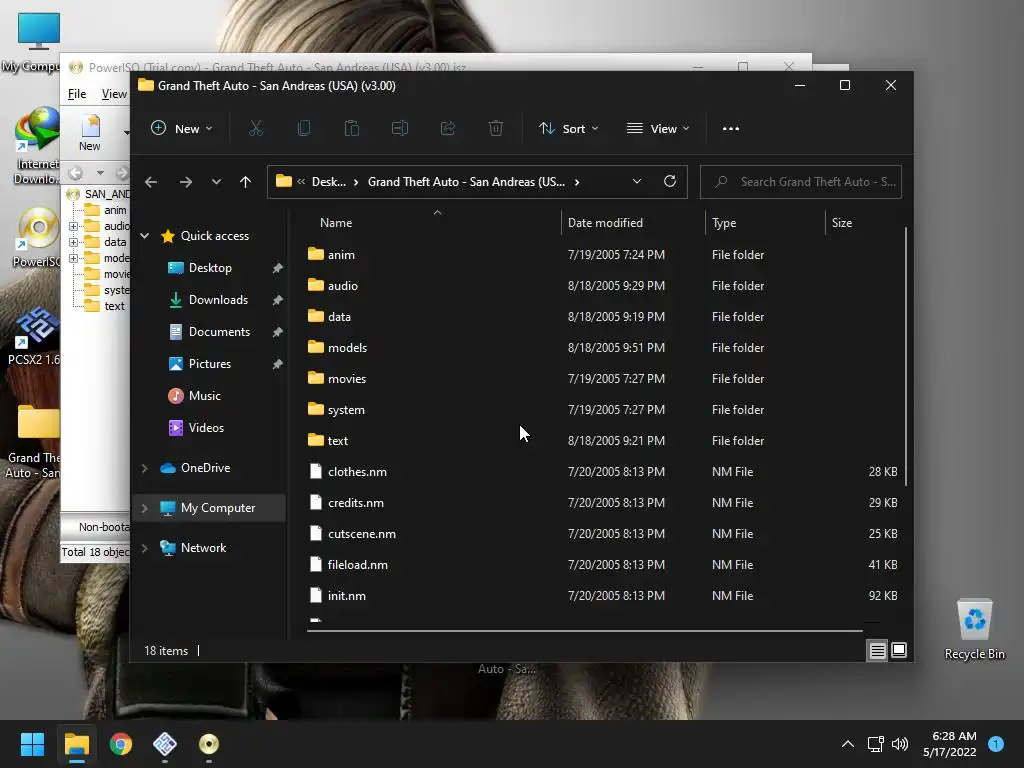Click the Copy icon in Explorer toolbar
Image resolution: width=1024 pixels, height=768 pixels.
tap(304, 129)
